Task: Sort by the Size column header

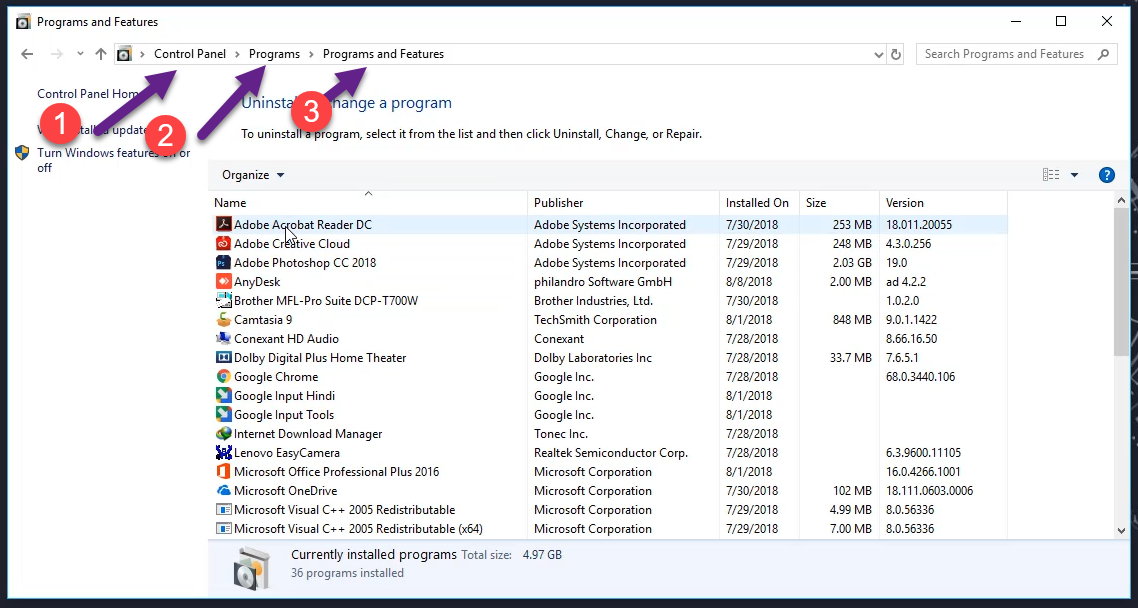Action: [x=839, y=202]
